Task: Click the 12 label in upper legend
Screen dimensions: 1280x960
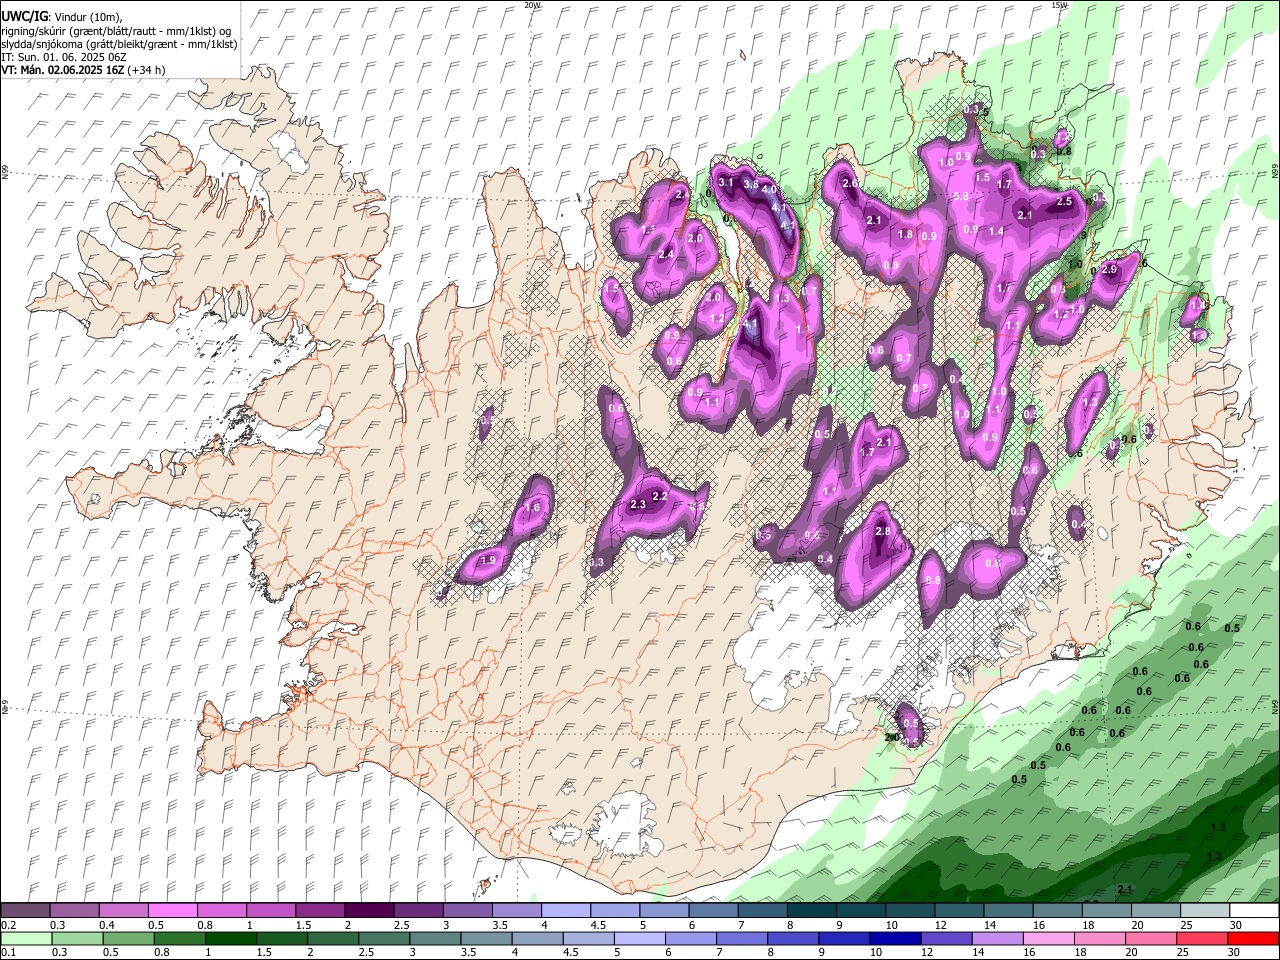Action: (941, 925)
